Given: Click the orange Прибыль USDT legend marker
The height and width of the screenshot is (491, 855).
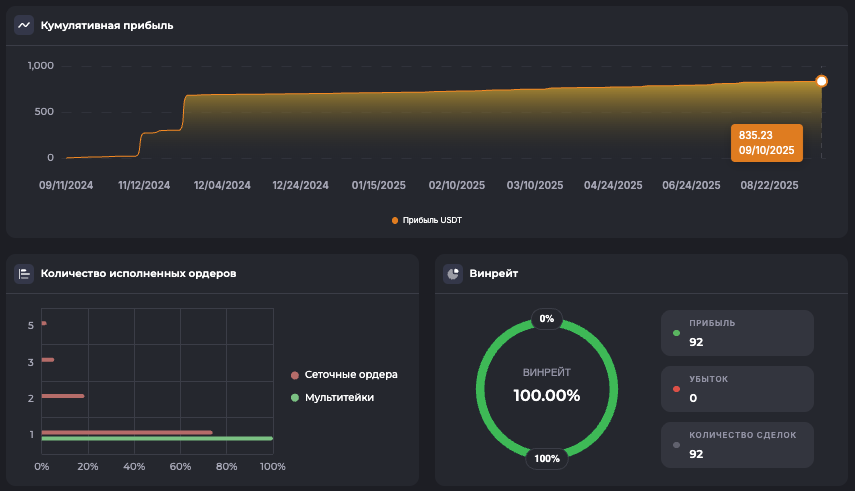Looking at the screenshot, I should tap(395, 220).
